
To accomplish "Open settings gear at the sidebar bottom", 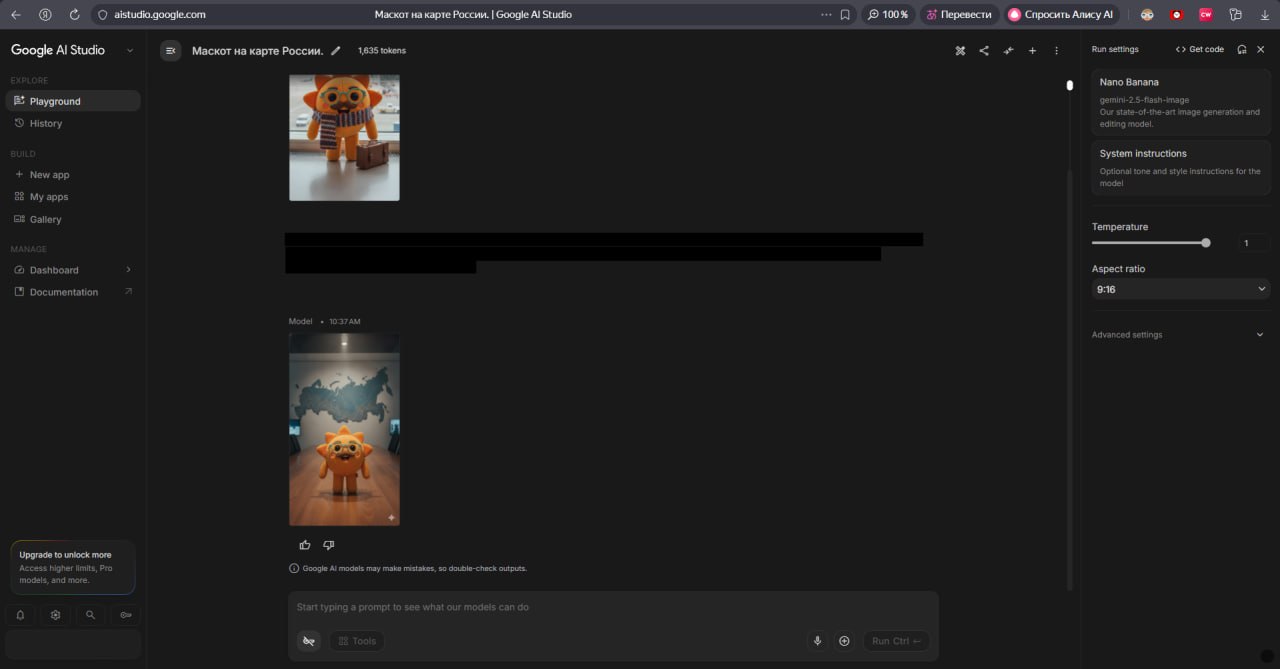I will point(55,615).
